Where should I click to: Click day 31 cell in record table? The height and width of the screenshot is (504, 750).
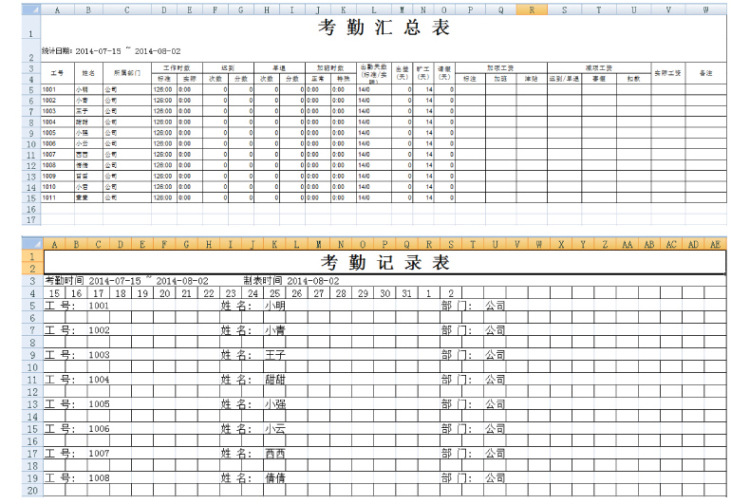[405, 293]
